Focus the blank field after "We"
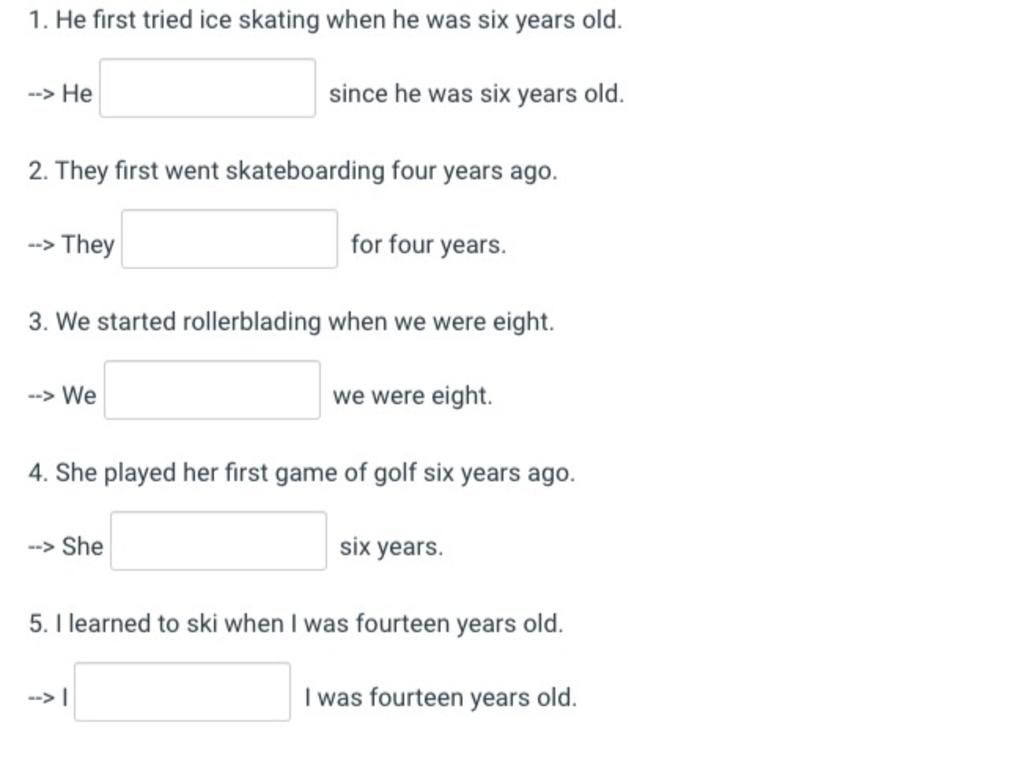Screen dimensions: 1024x780 click(x=212, y=390)
